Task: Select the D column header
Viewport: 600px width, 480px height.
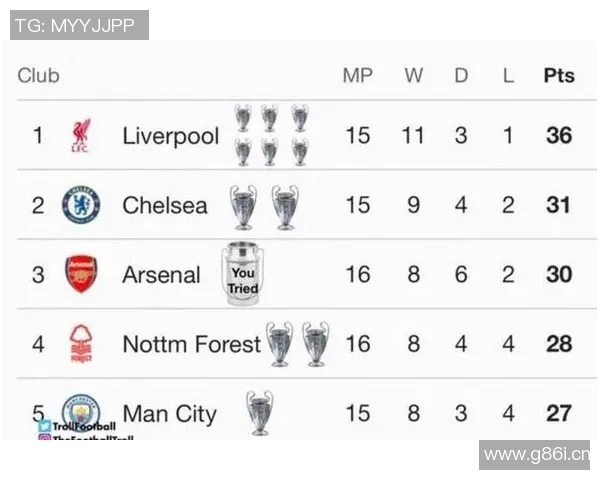Action: pyautogui.click(x=461, y=75)
